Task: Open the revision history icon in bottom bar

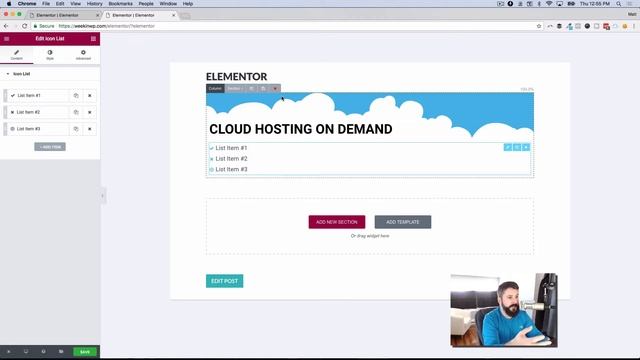Action: point(43,352)
